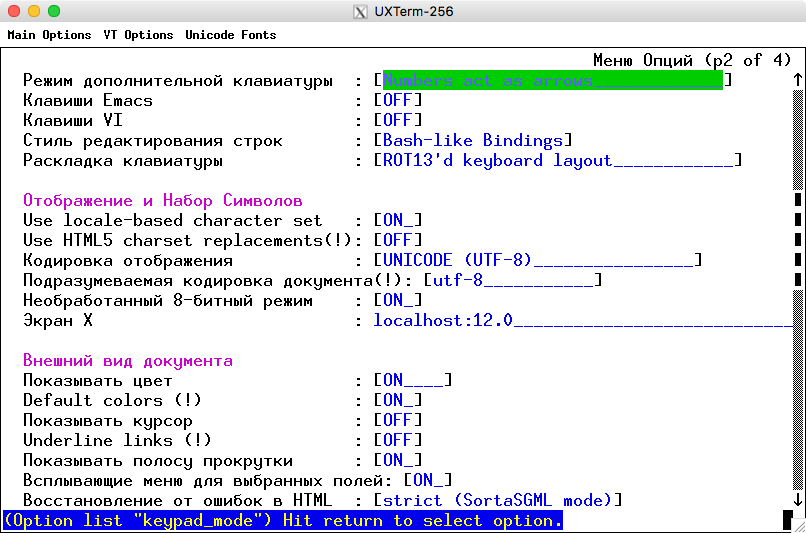Screen dimensions: 806x533
Task: Open the highlighted "Numbers act as arrows" list
Action: coord(552,80)
